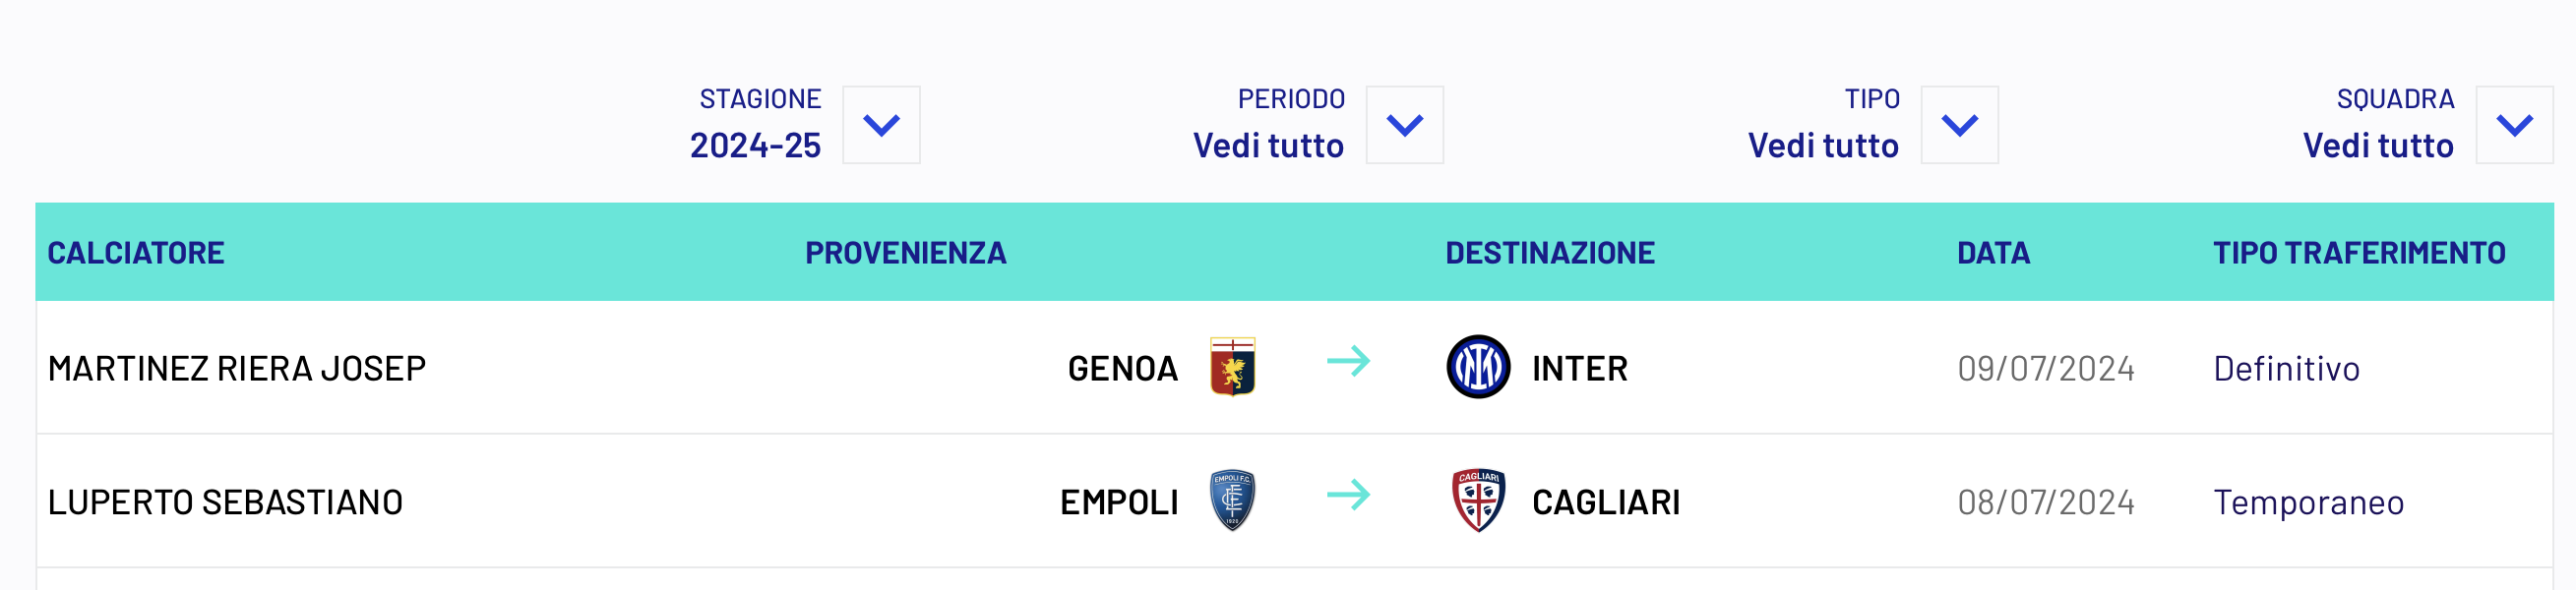The height and width of the screenshot is (590, 2576).
Task: Click the Calciatore column header
Action: 136,253
